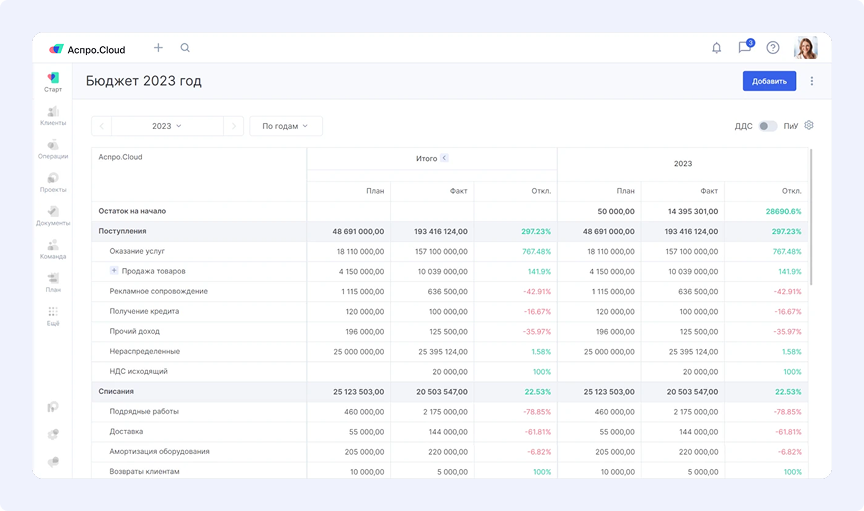Click the search magnifier icon

pos(185,48)
